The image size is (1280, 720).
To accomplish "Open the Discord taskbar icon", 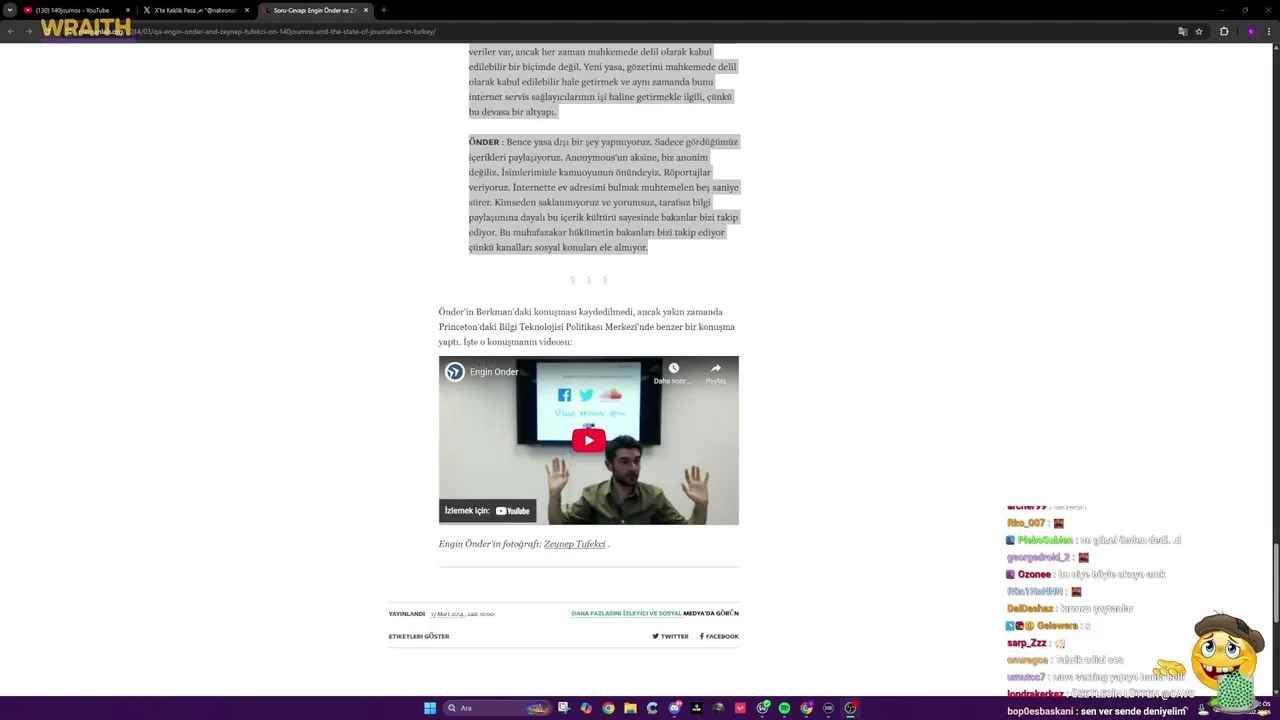I will tap(675, 708).
